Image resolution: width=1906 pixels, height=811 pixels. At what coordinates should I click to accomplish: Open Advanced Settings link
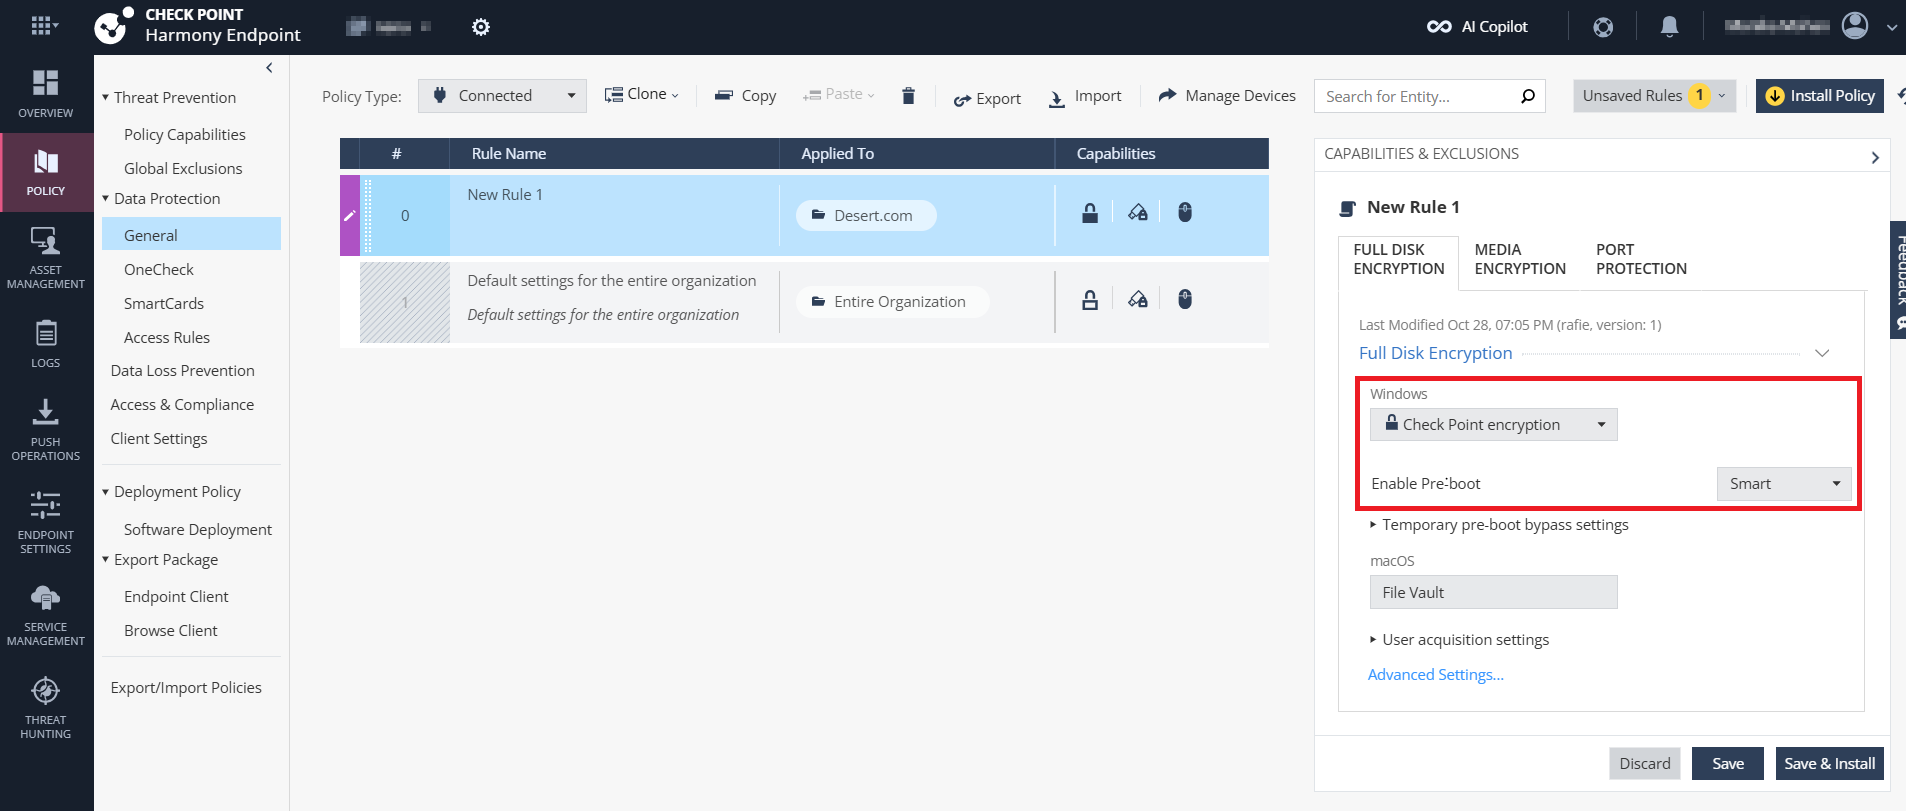click(1436, 675)
